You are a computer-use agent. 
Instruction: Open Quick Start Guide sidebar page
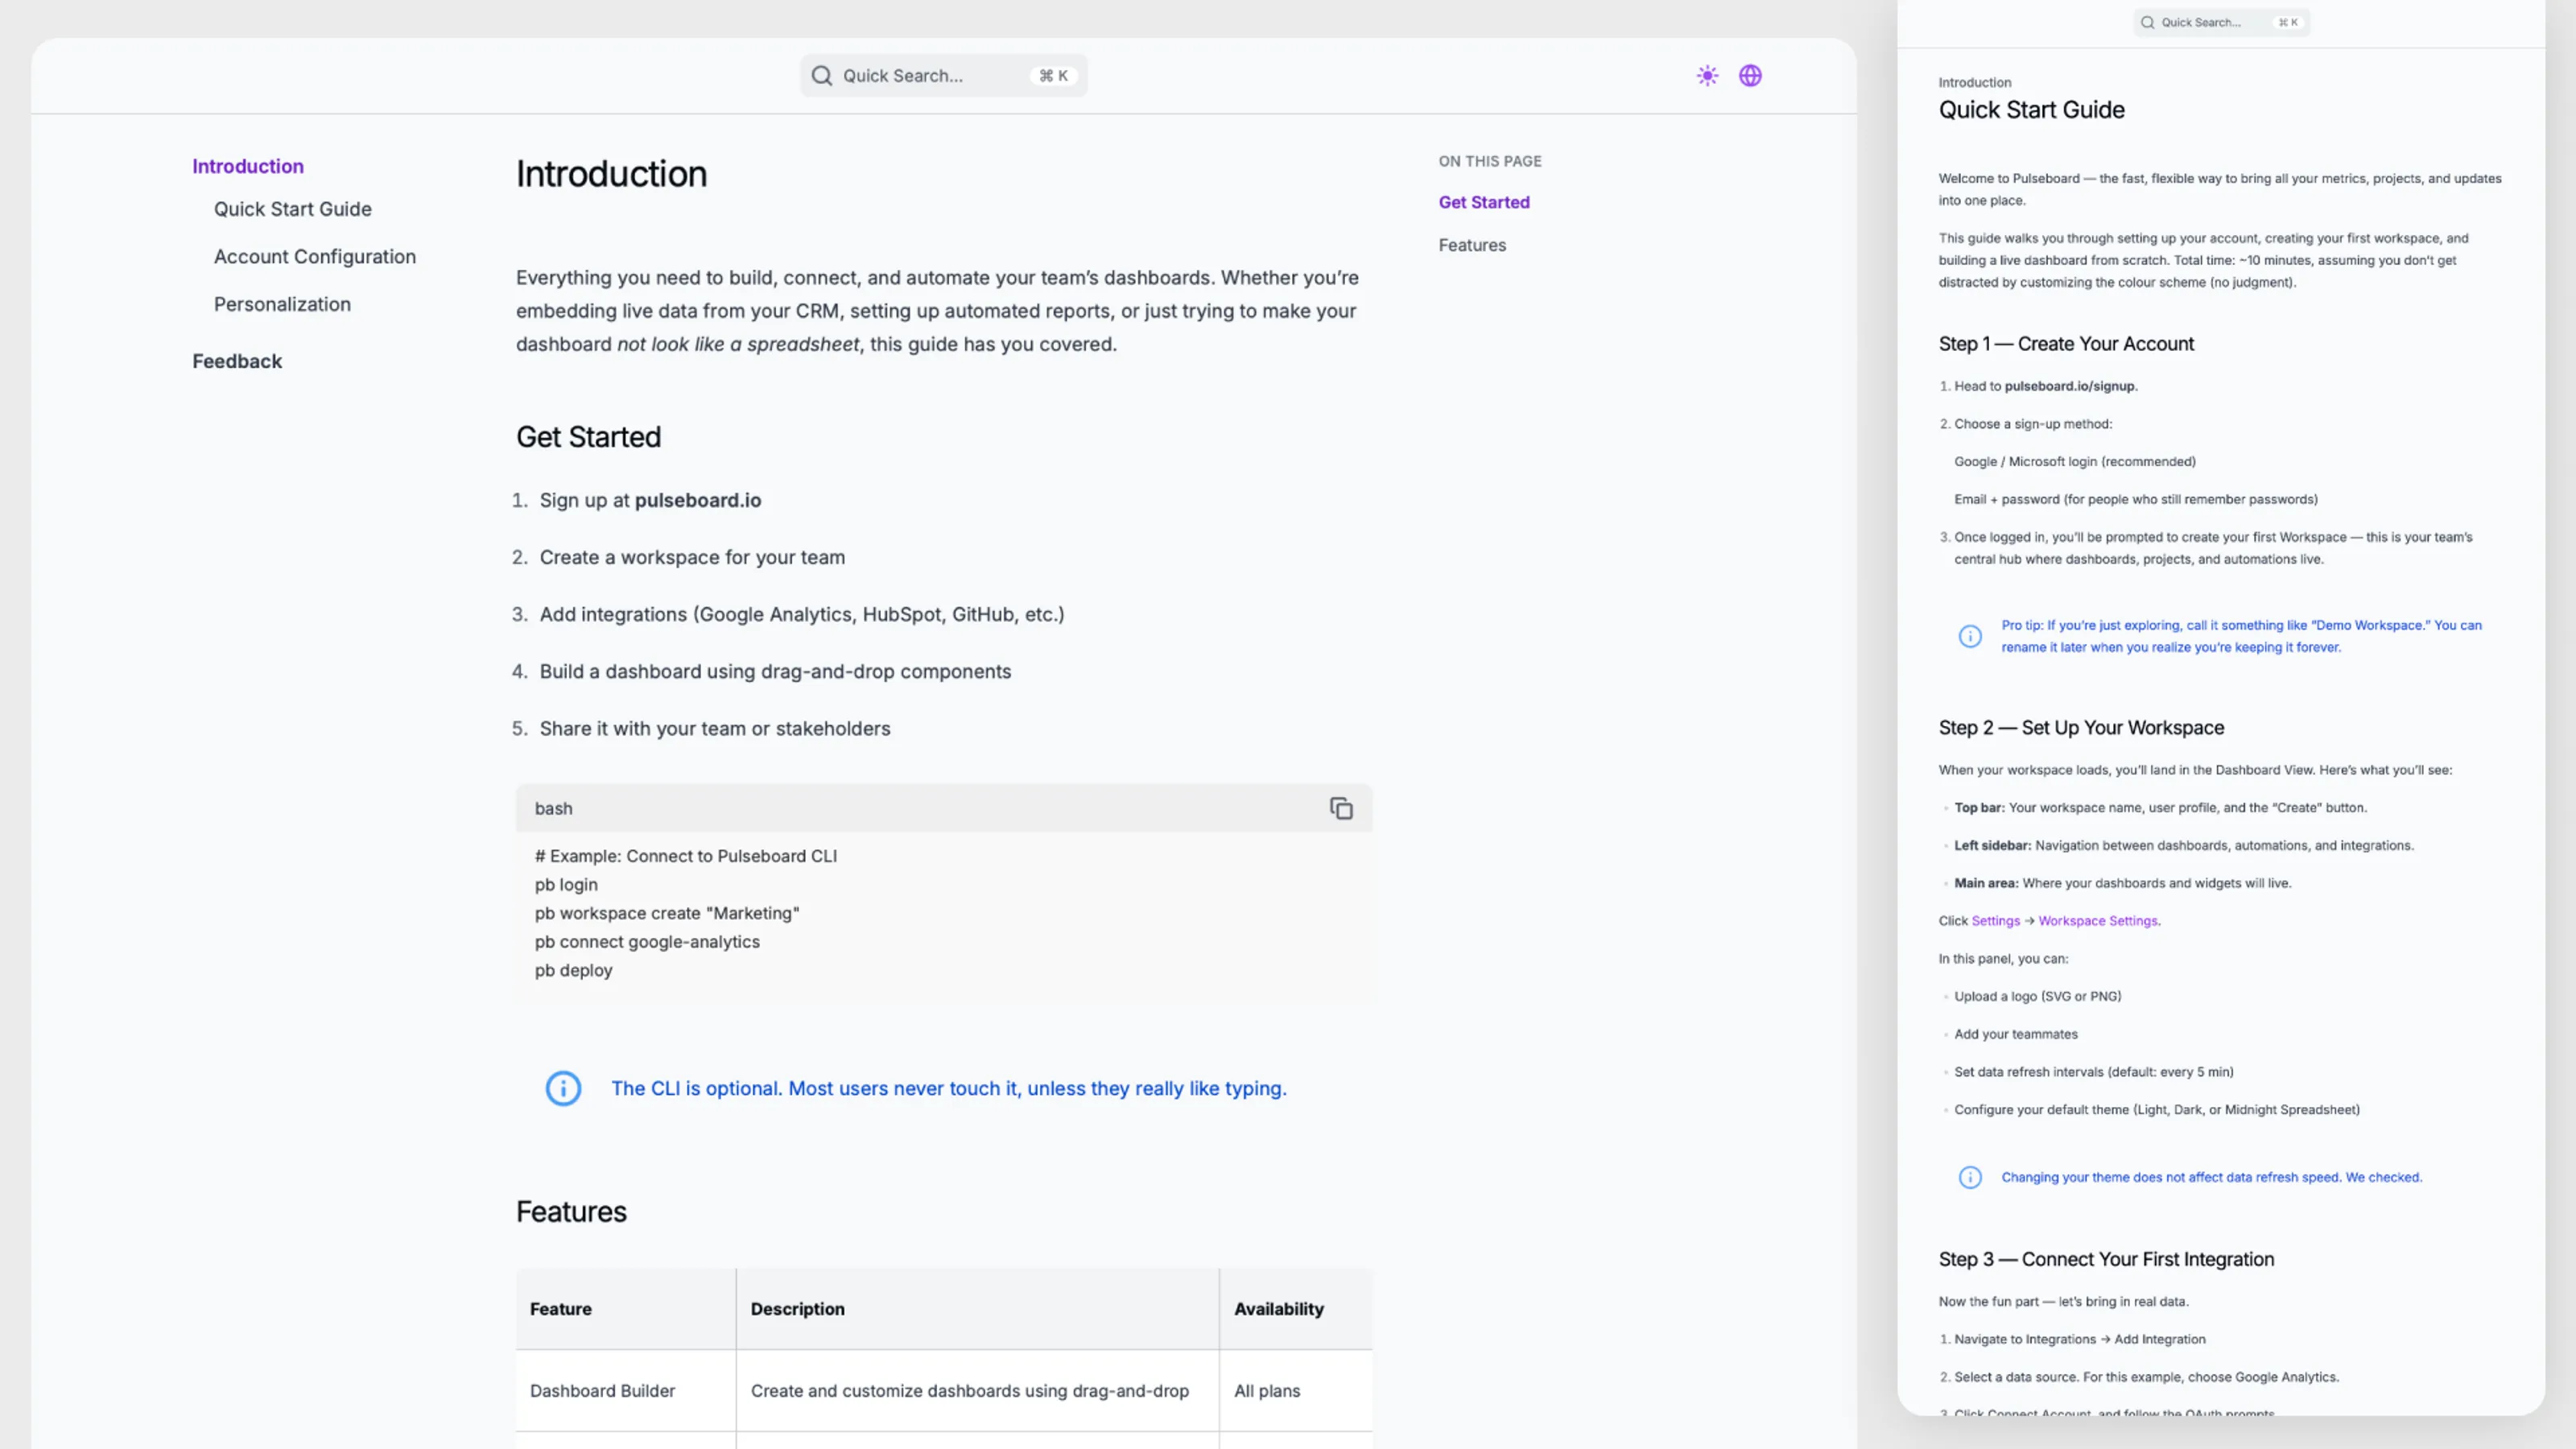pos(292,209)
